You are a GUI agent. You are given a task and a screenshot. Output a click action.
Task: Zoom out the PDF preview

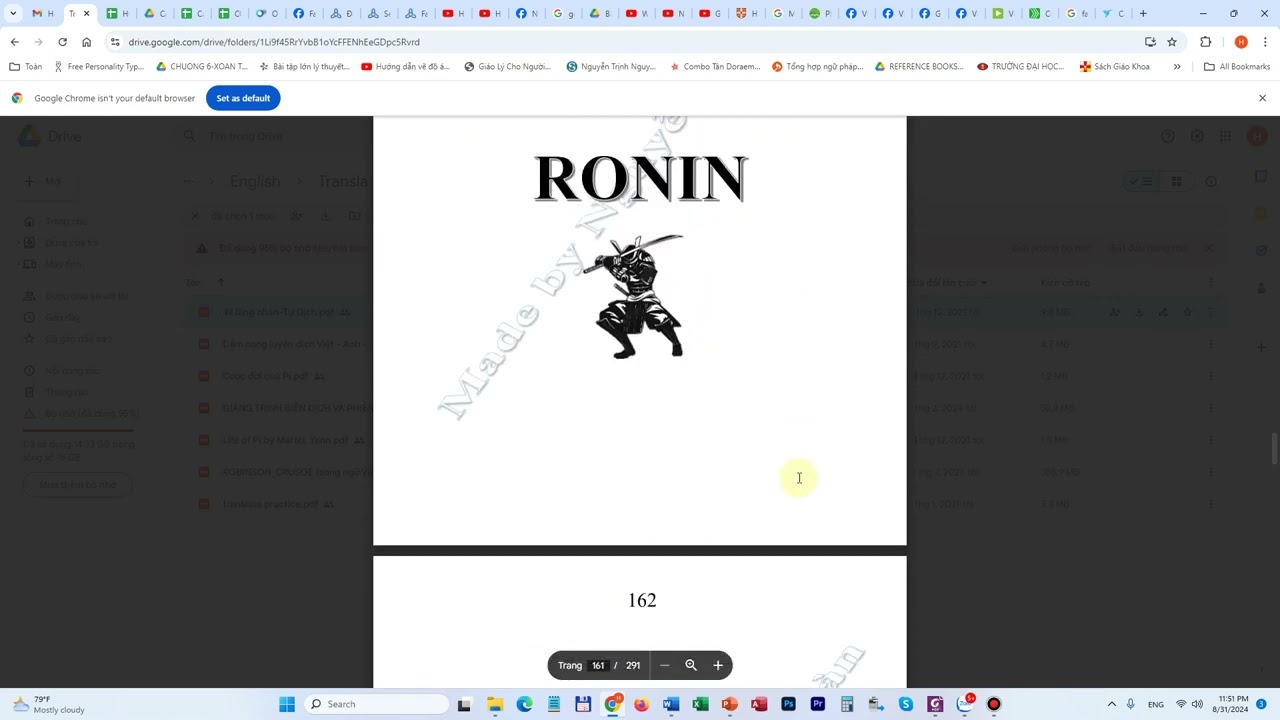click(x=664, y=665)
